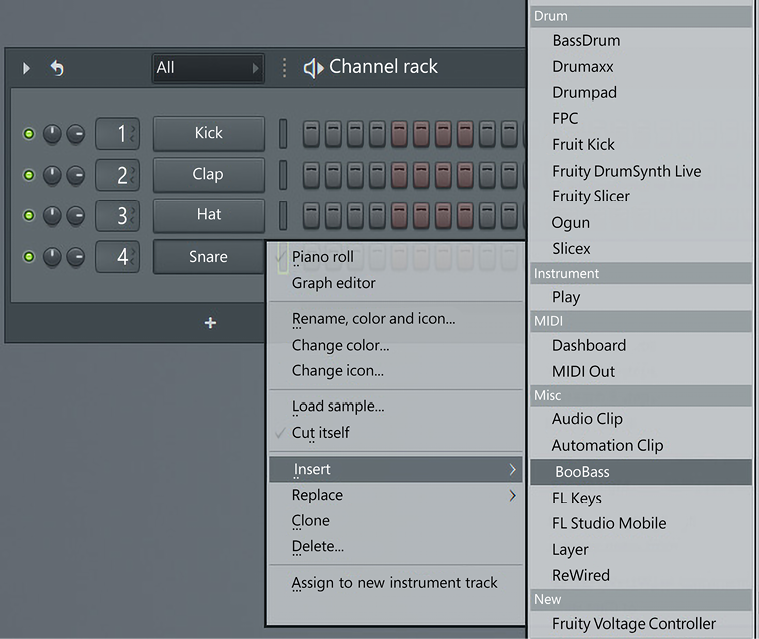The height and width of the screenshot is (639, 759).
Task: Mute the Kick channel green LED
Action: 29,134
